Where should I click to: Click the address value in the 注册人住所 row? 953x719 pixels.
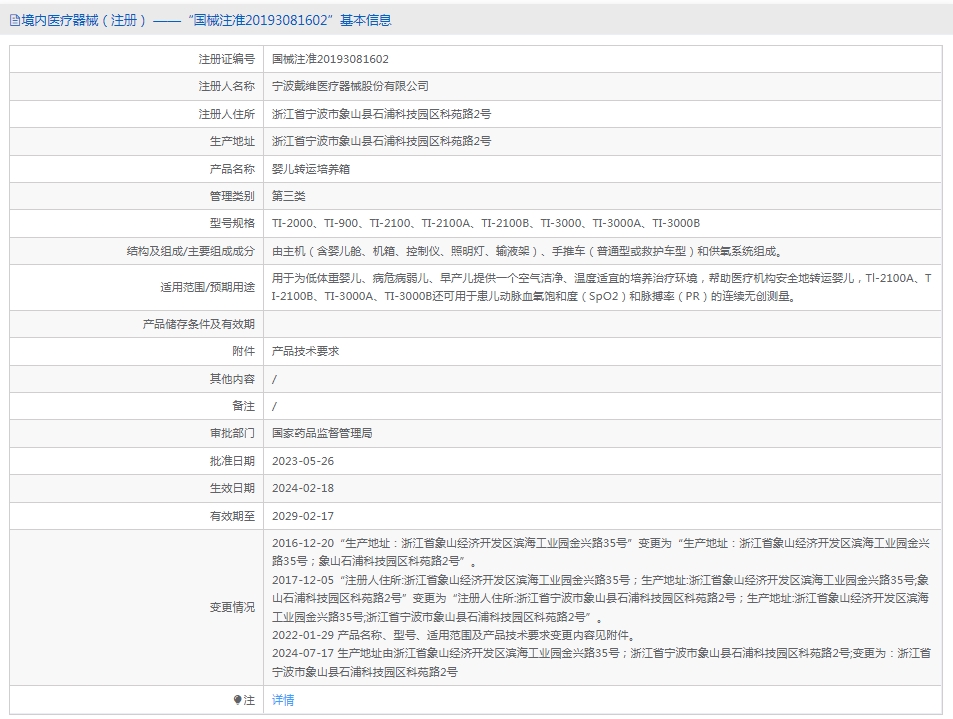(381, 114)
